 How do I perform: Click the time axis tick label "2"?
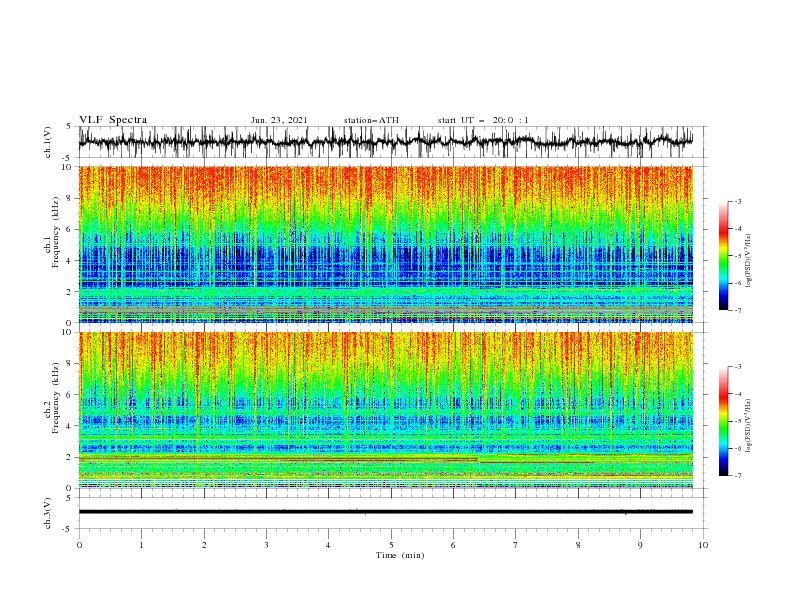pos(204,545)
